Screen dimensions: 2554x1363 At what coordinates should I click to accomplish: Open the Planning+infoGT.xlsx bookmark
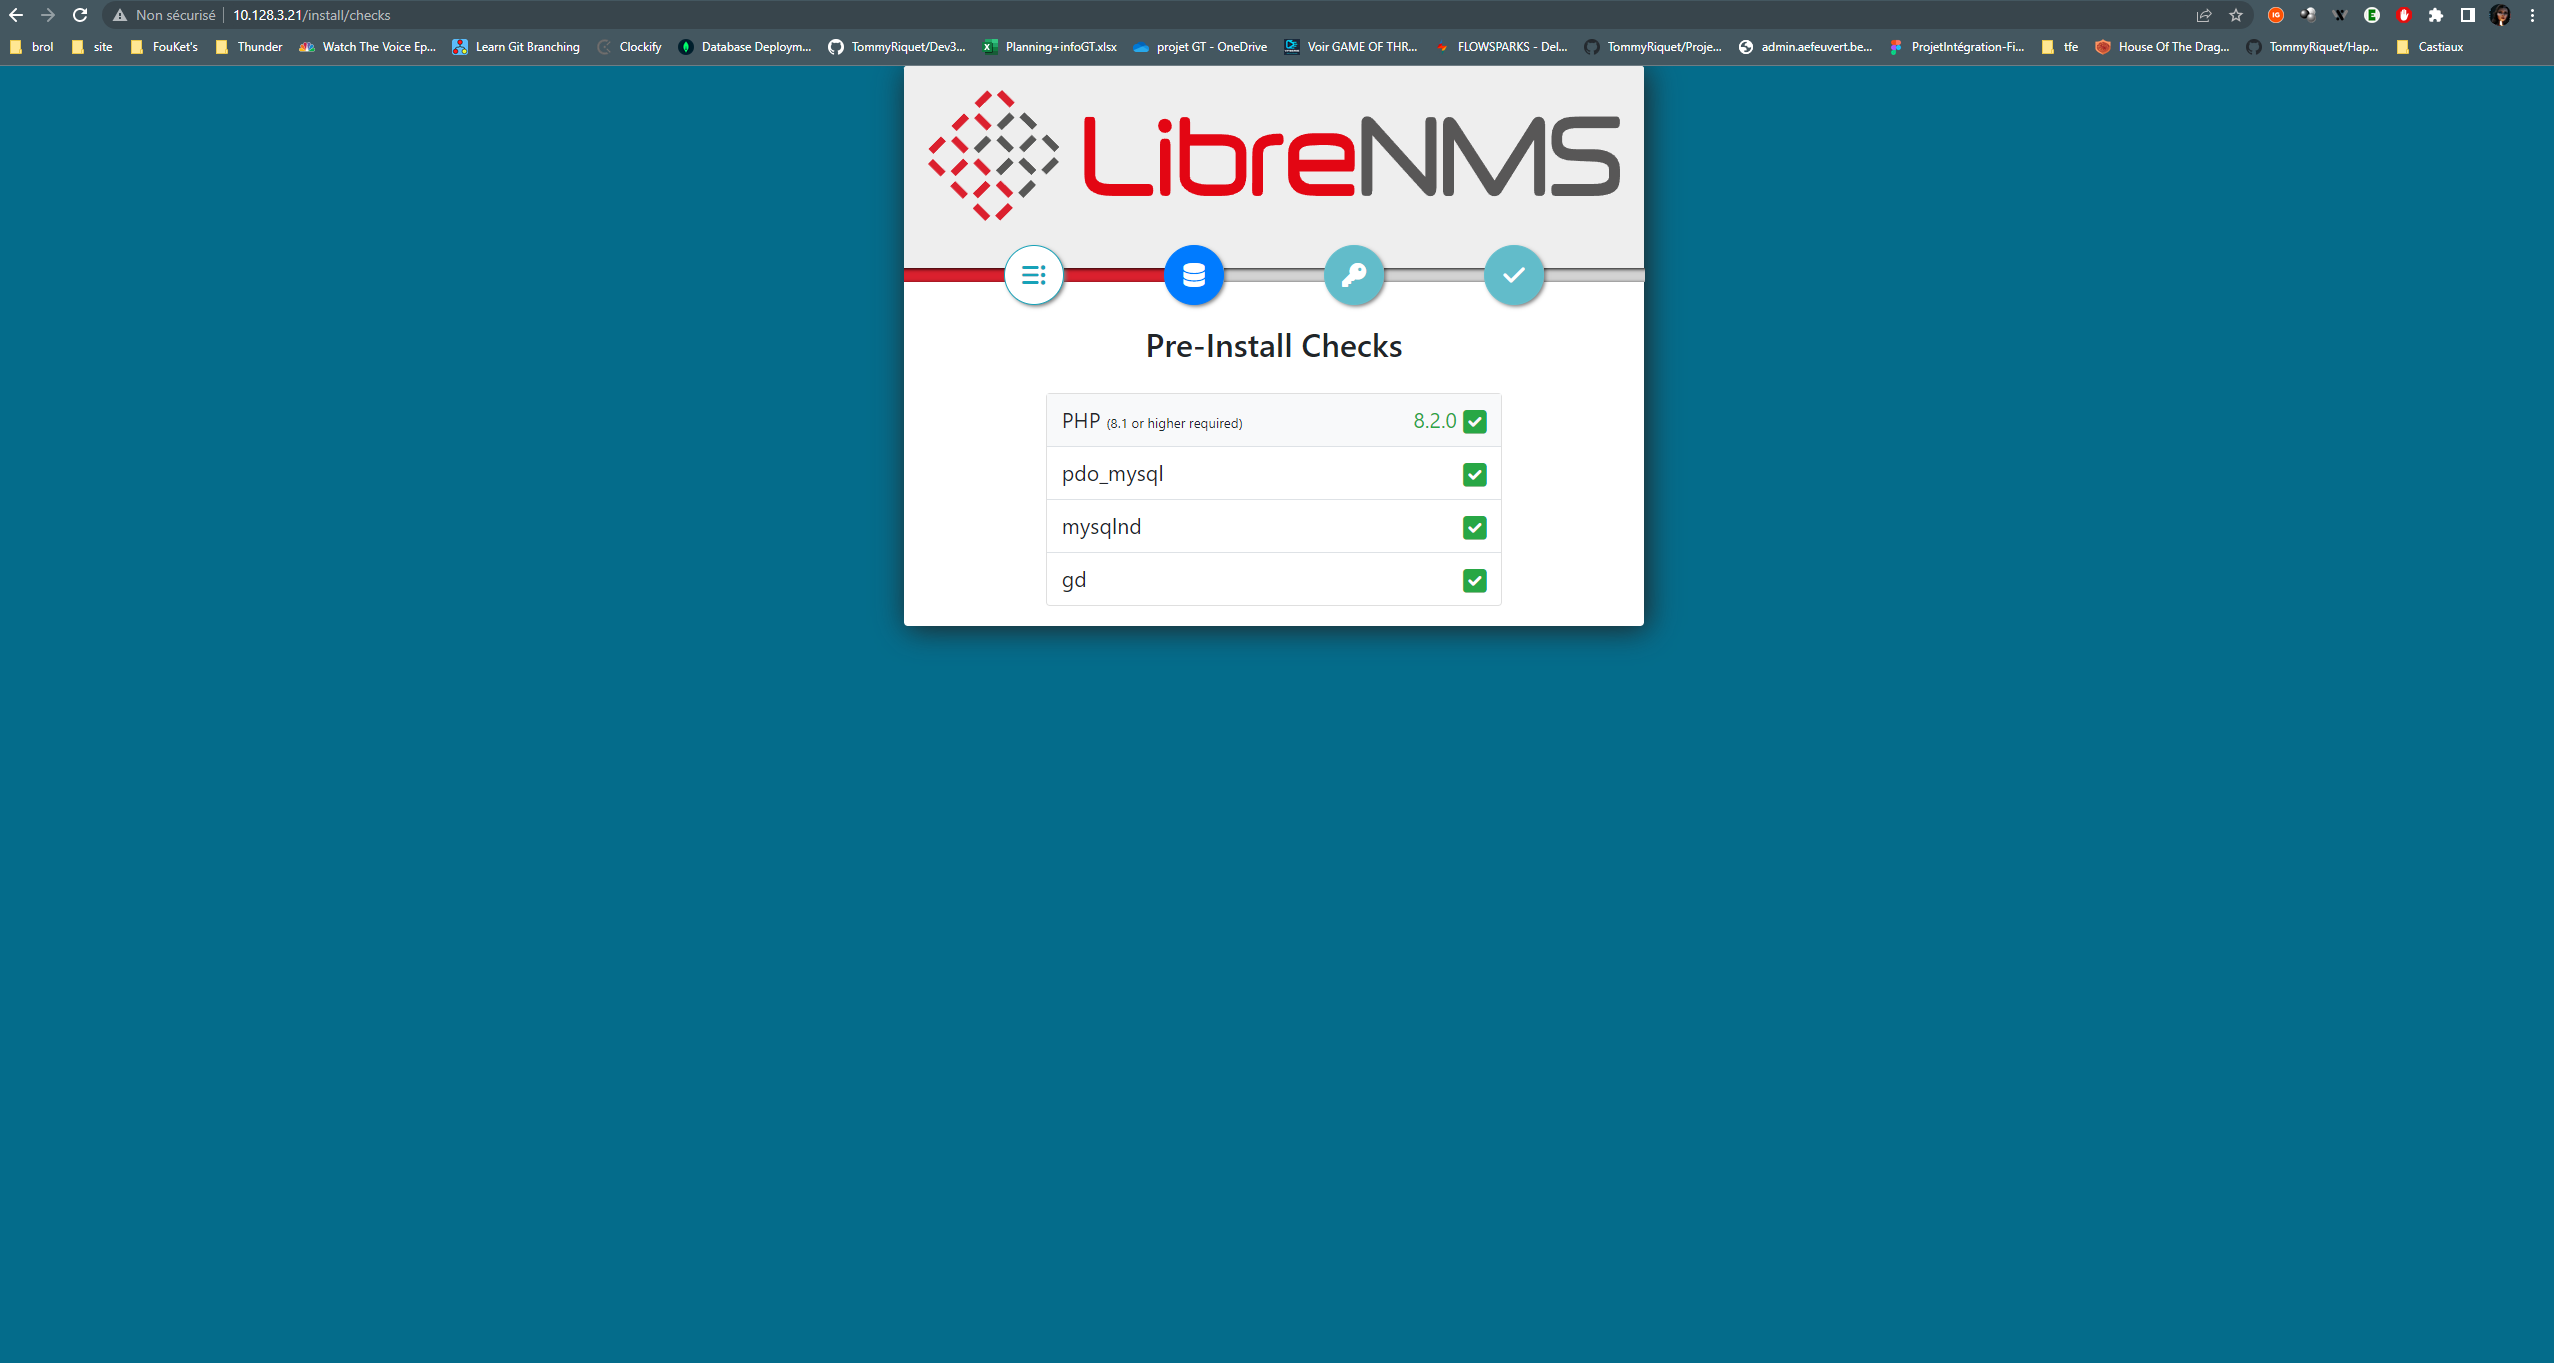(1050, 47)
